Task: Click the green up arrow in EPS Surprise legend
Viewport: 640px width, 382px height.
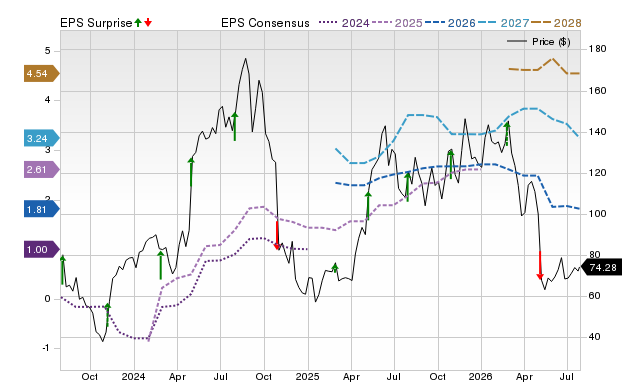Action: 138,22
